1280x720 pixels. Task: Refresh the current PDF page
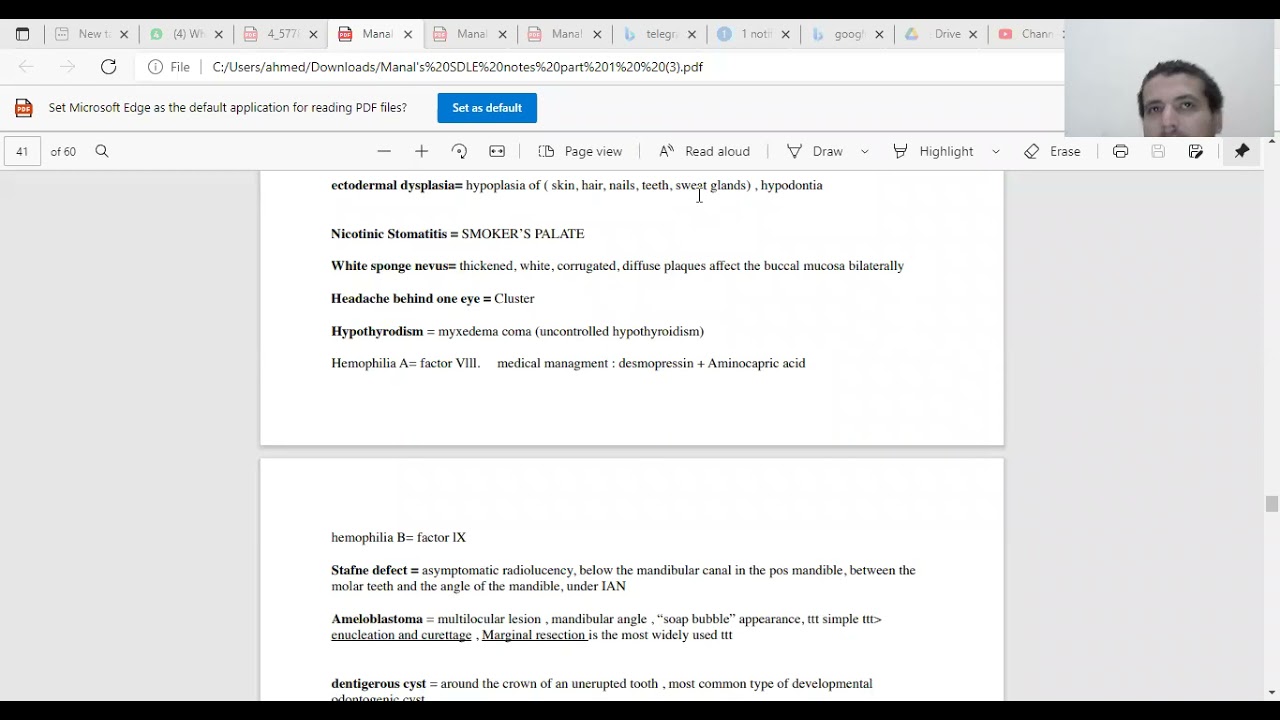(x=109, y=67)
